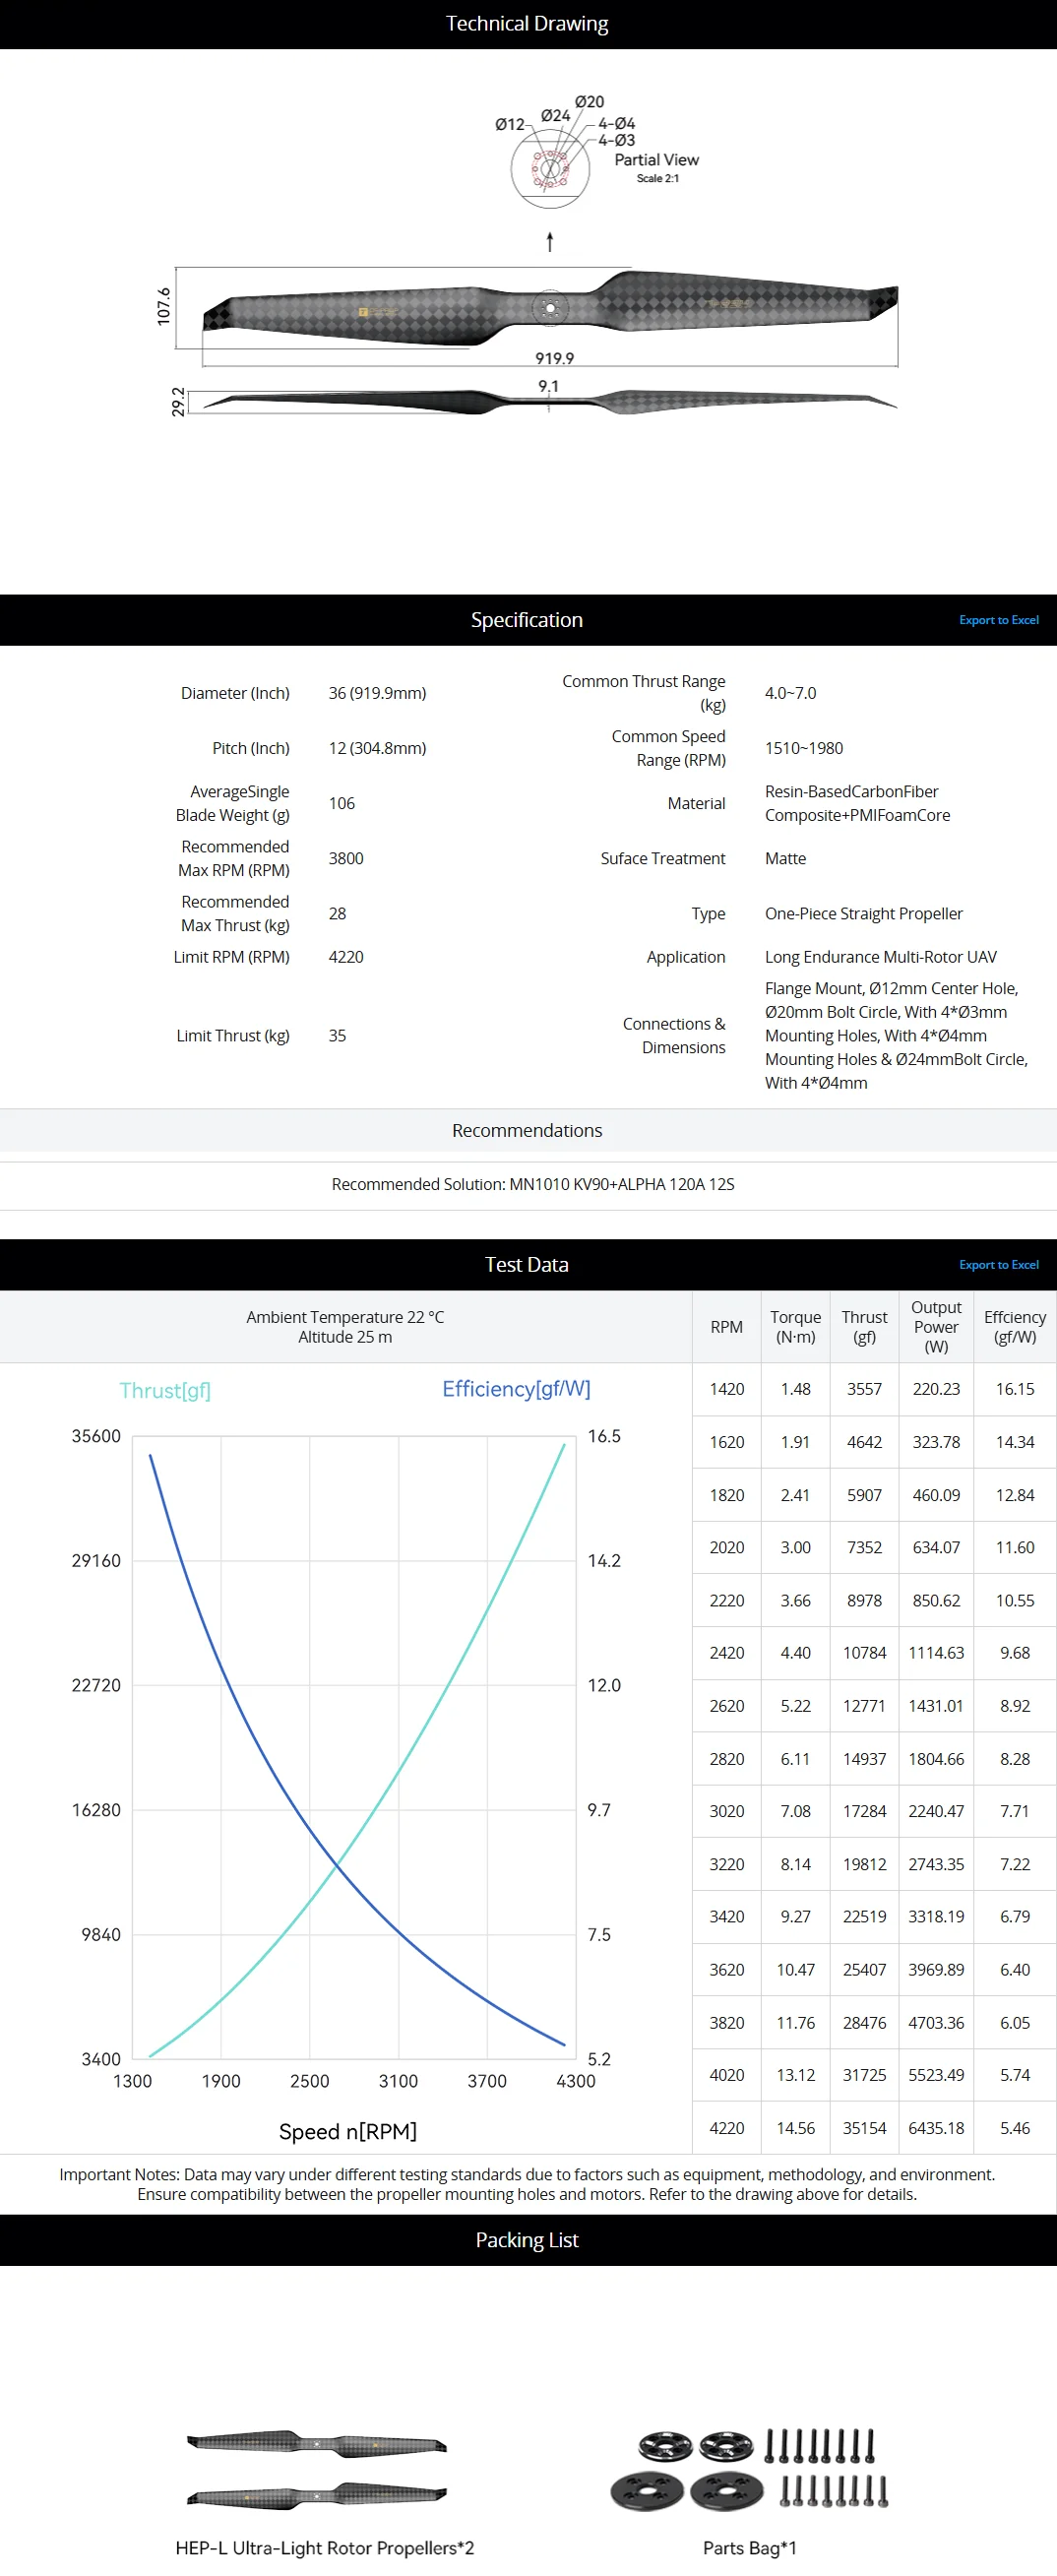Click the Partial View hub diagram
The width and height of the screenshot is (1057, 2576).
click(550, 168)
